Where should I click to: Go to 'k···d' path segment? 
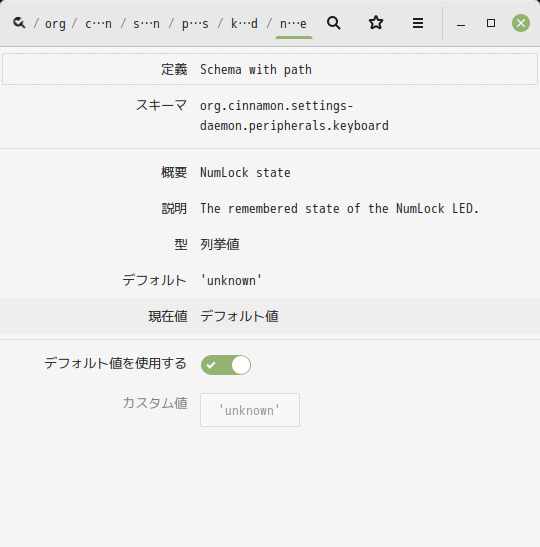(244, 24)
